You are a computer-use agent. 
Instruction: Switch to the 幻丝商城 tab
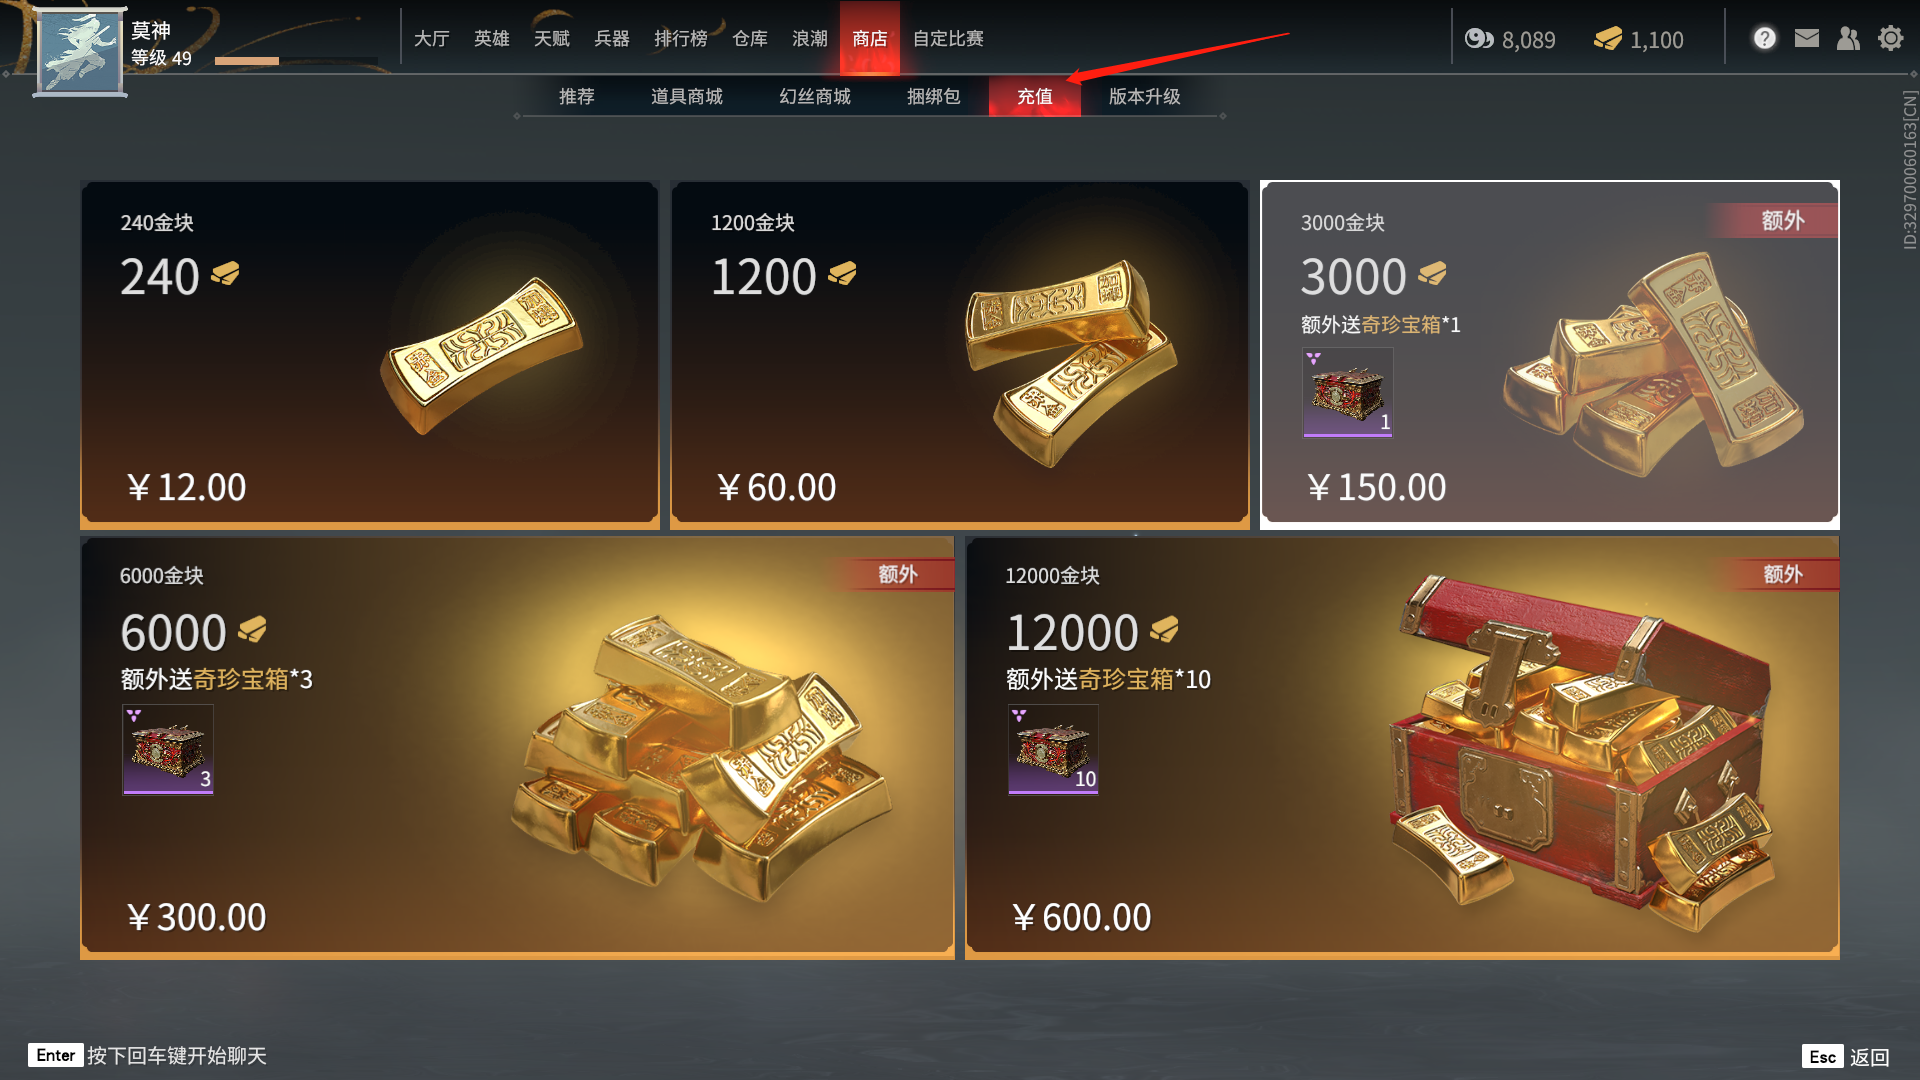815,96
